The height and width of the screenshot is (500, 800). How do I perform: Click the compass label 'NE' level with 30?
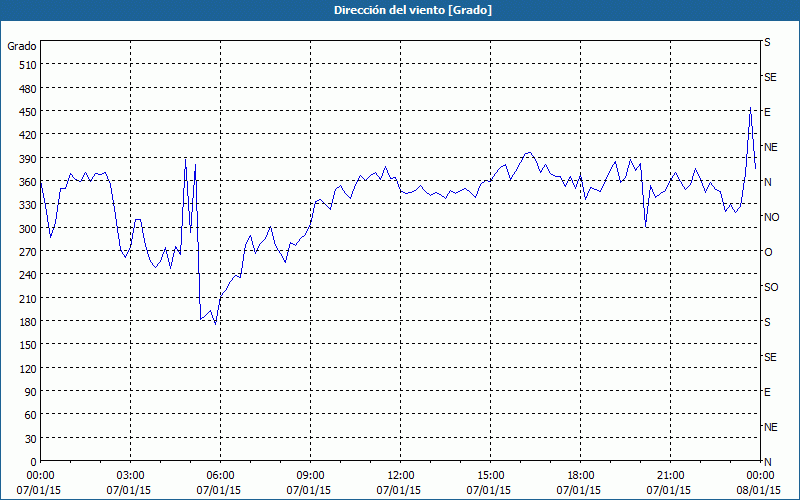(771, 427)
